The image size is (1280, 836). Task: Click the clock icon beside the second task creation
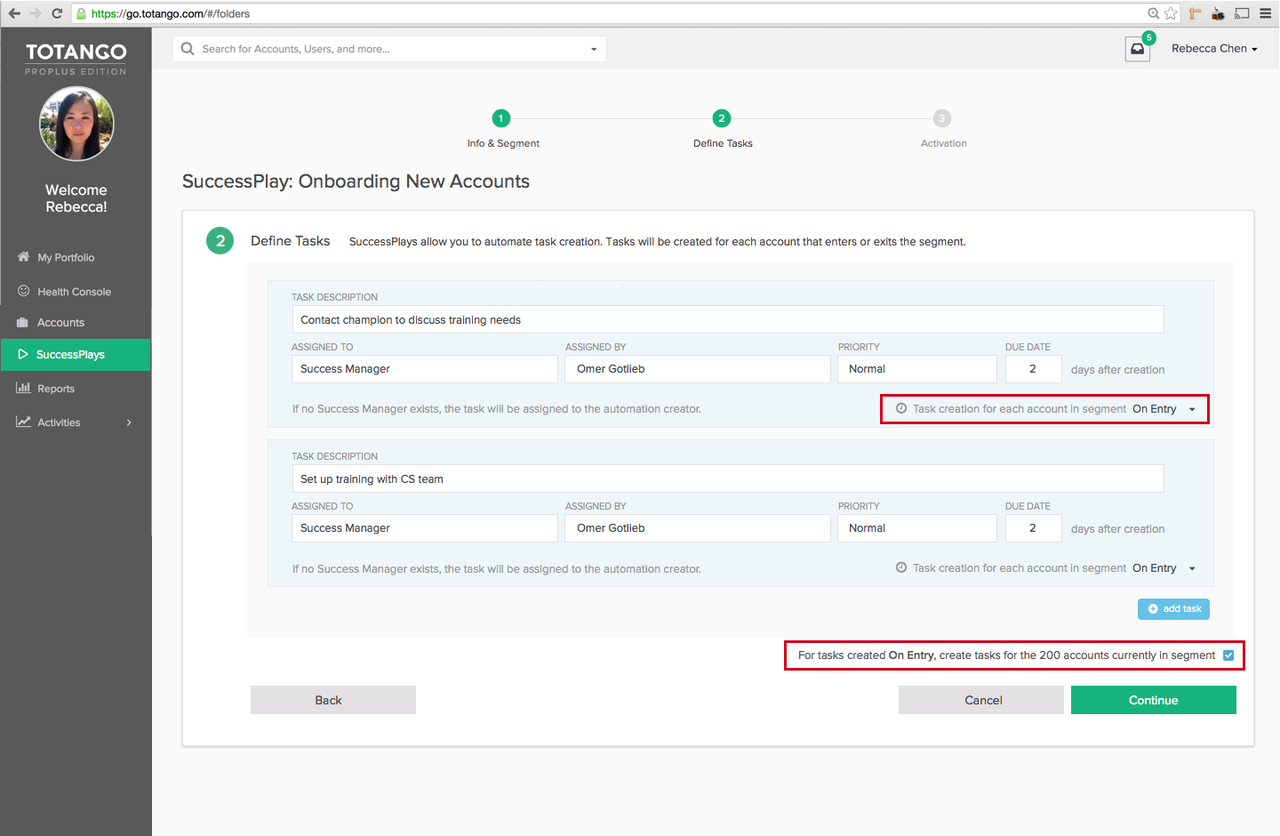click(901, 568)
